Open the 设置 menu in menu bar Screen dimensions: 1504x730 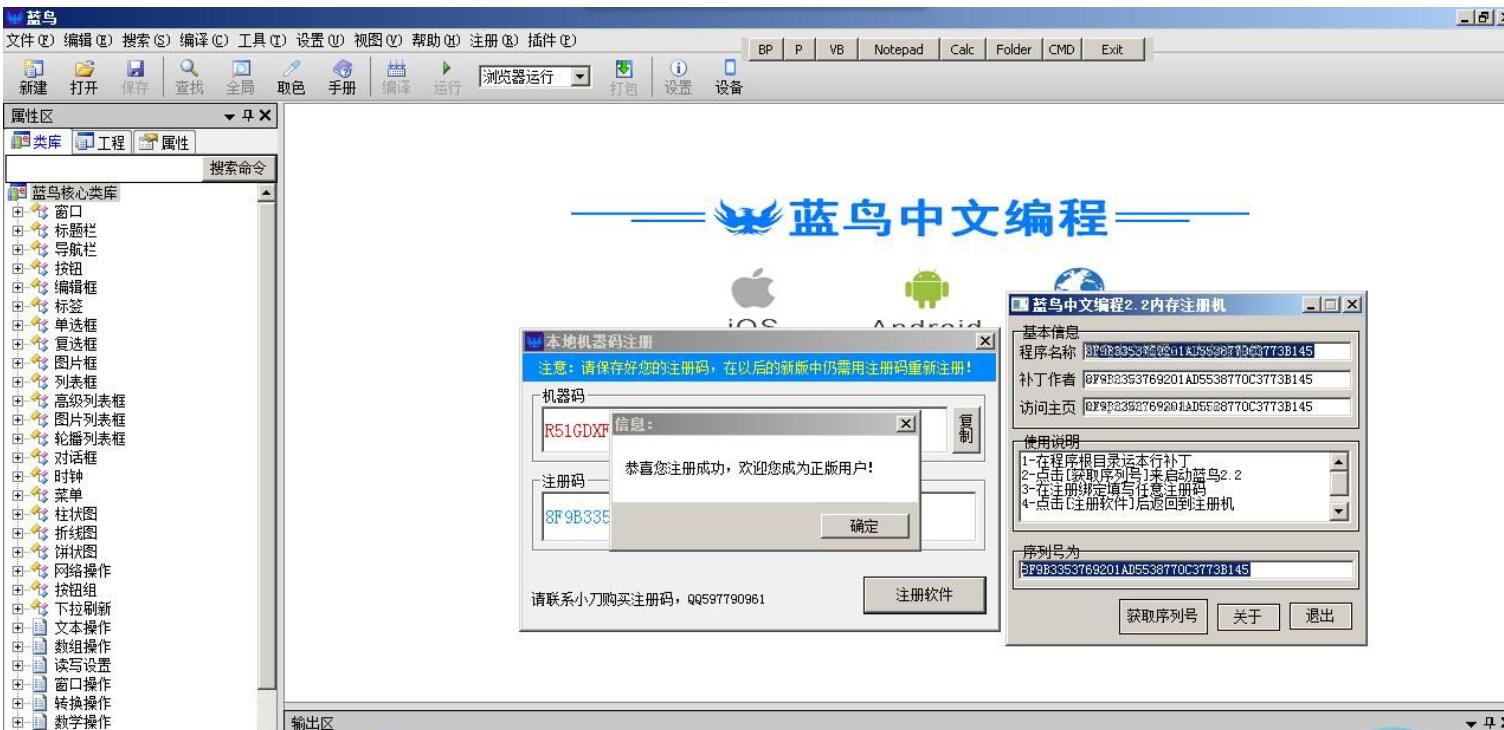[x=322, y=39]
